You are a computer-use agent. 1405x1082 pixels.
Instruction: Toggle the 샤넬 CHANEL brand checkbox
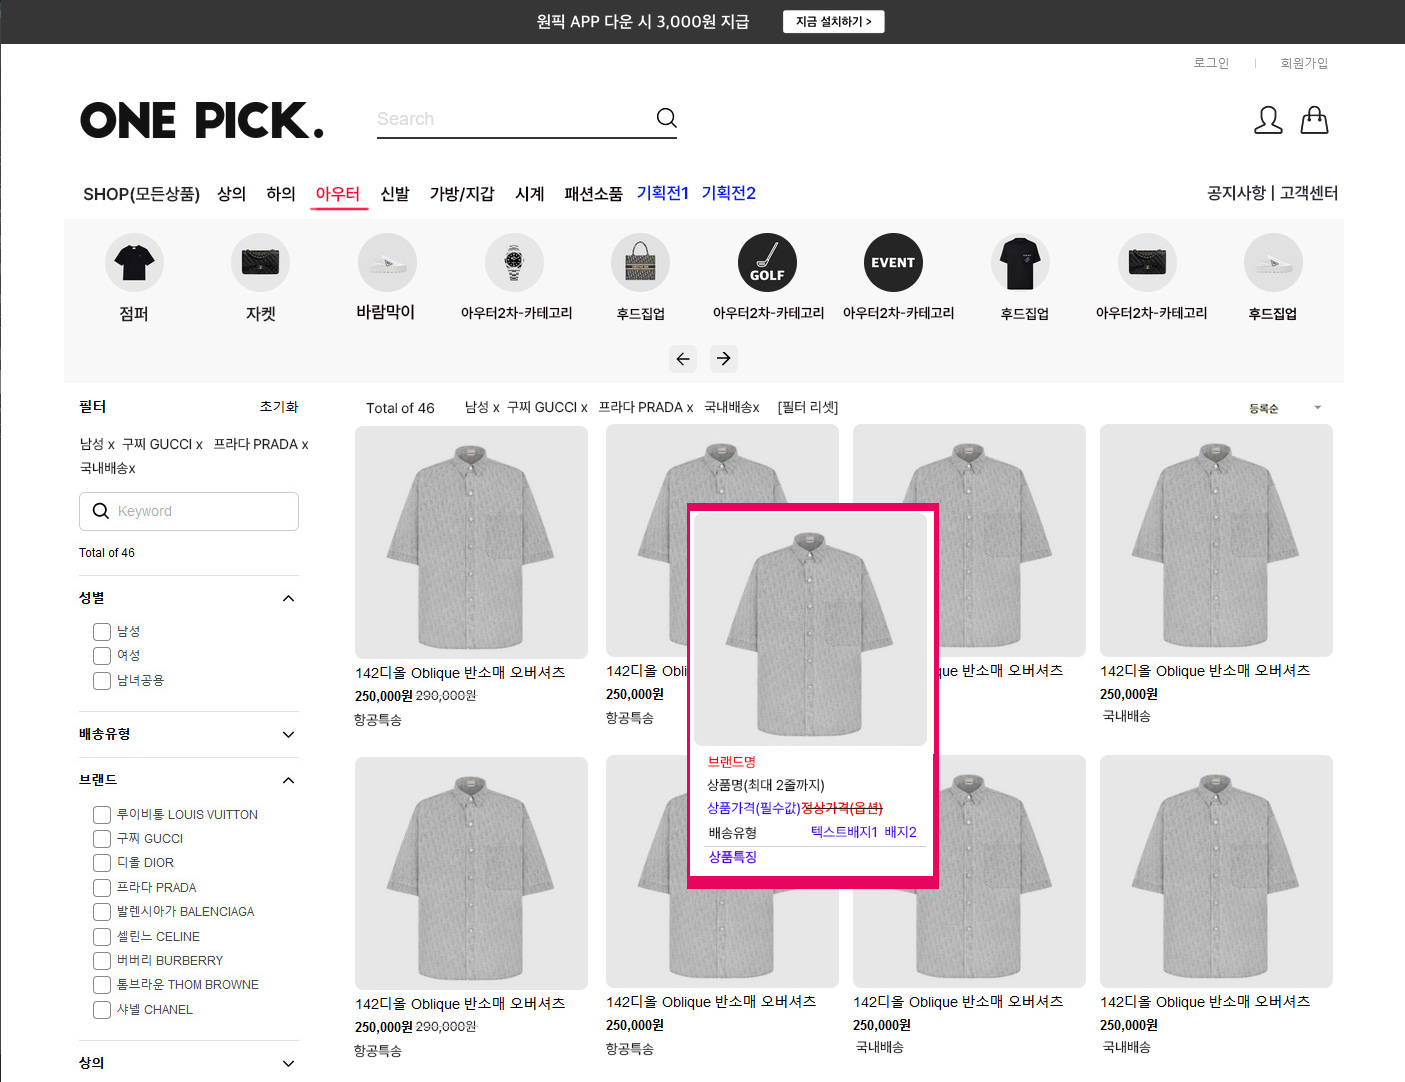pyautogui.click(x=102, y=1010)
